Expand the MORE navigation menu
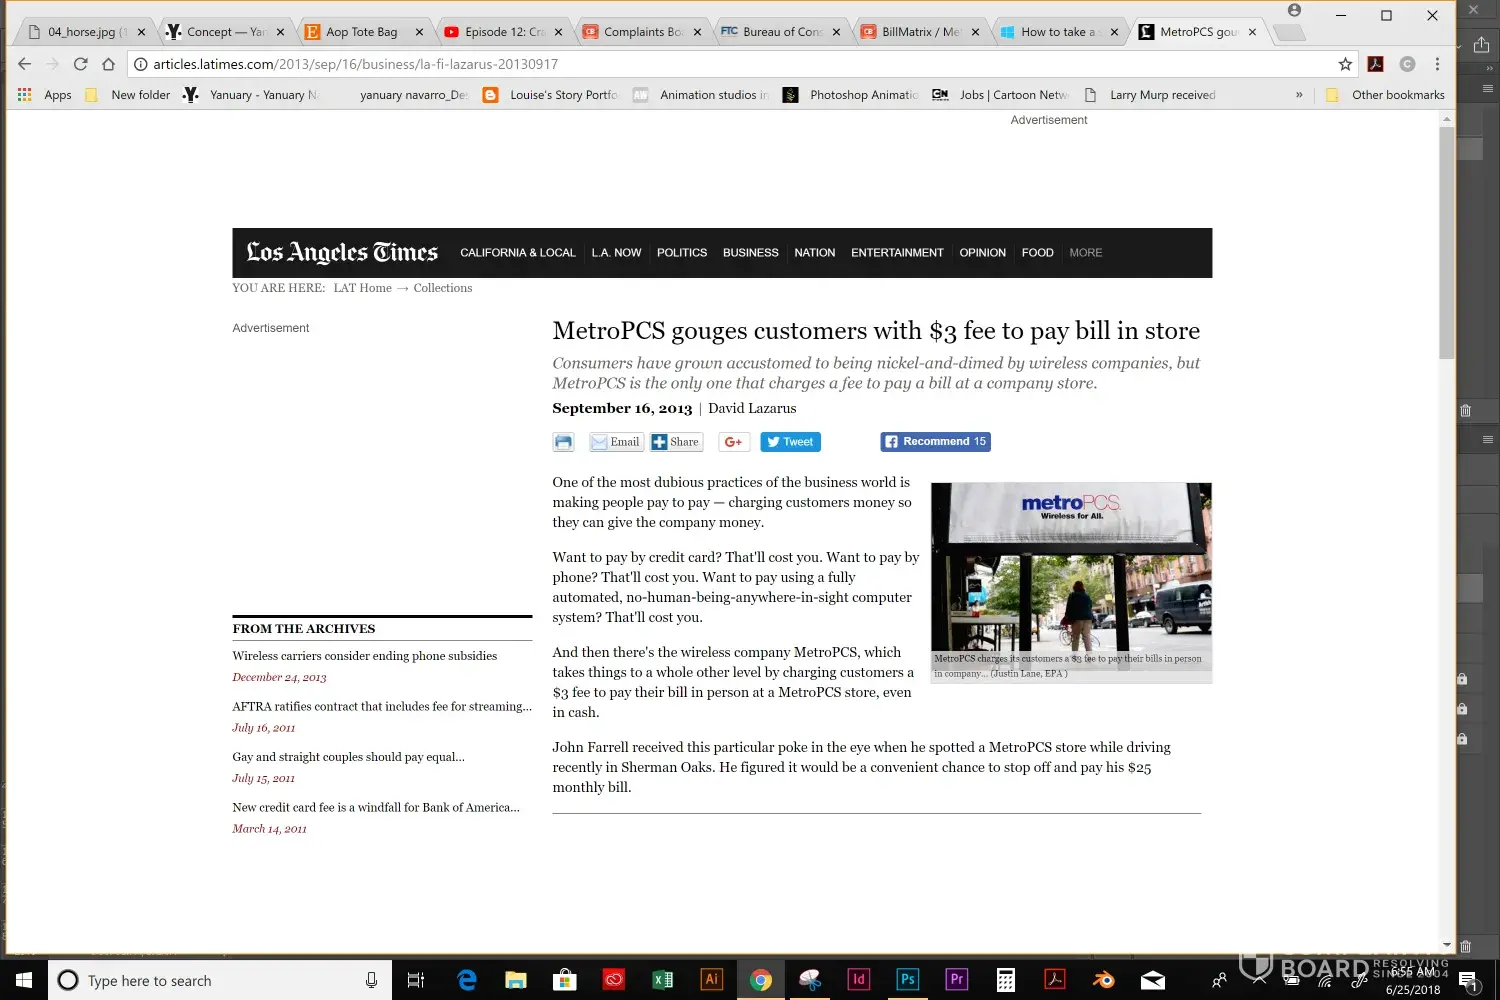Screen dimensions: 1500x1000 pyautogui.click(x=1085, y=253)
